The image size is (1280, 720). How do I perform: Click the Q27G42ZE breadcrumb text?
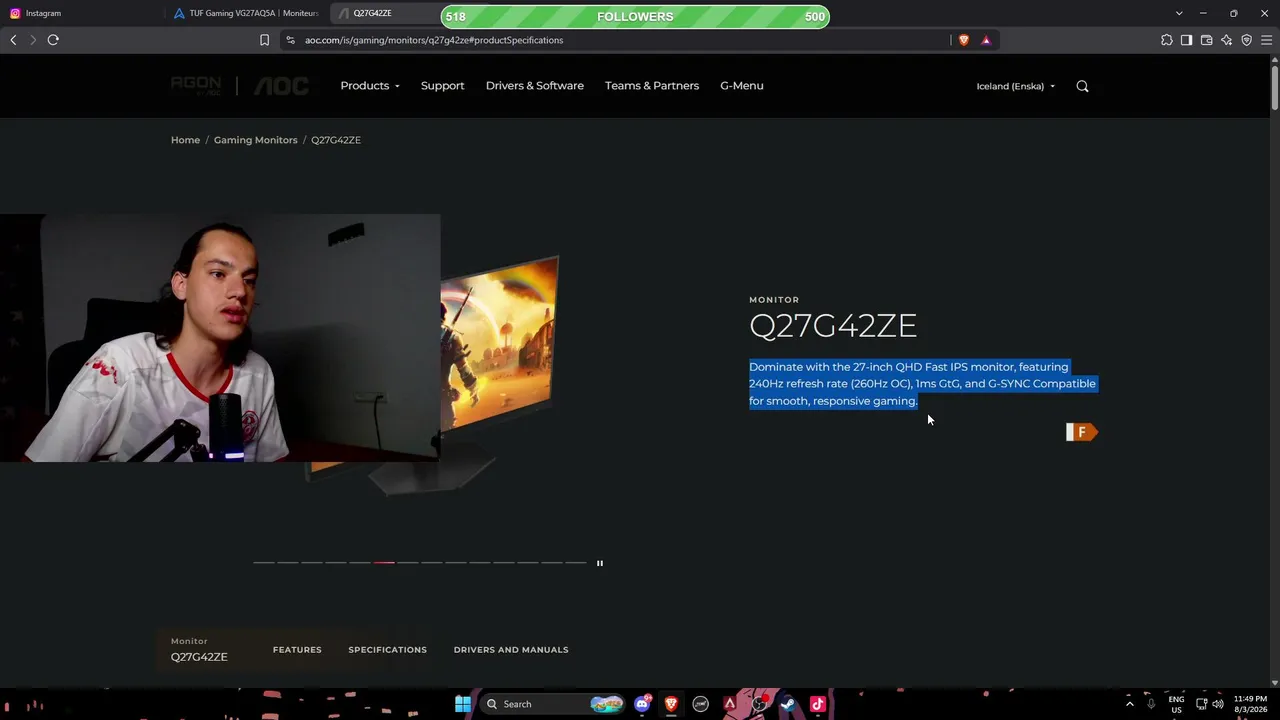coord(336,140)
